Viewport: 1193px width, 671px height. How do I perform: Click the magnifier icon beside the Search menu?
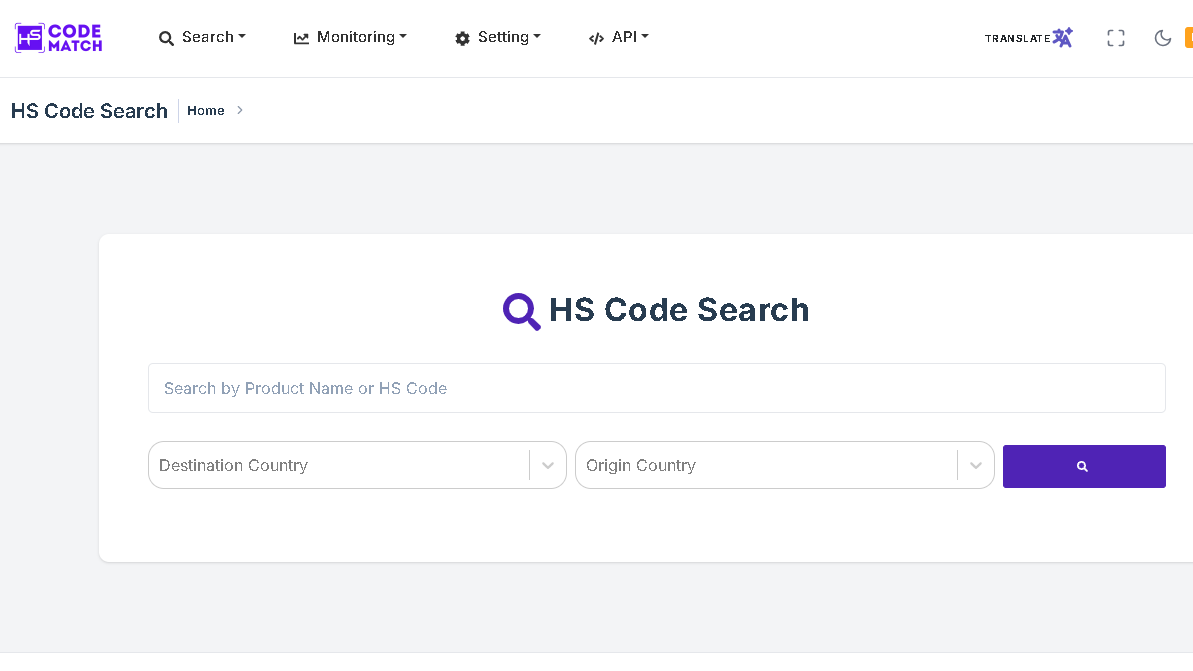tap(166, 38)
